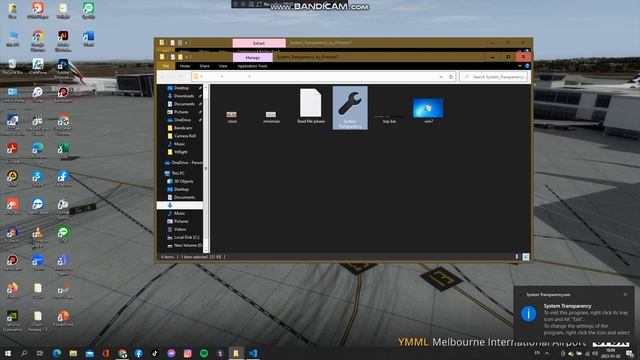The height and width of the screenshot is (360, 640).
Task: Open Explorer help blue question icon
Action: [x=527, y=66]
